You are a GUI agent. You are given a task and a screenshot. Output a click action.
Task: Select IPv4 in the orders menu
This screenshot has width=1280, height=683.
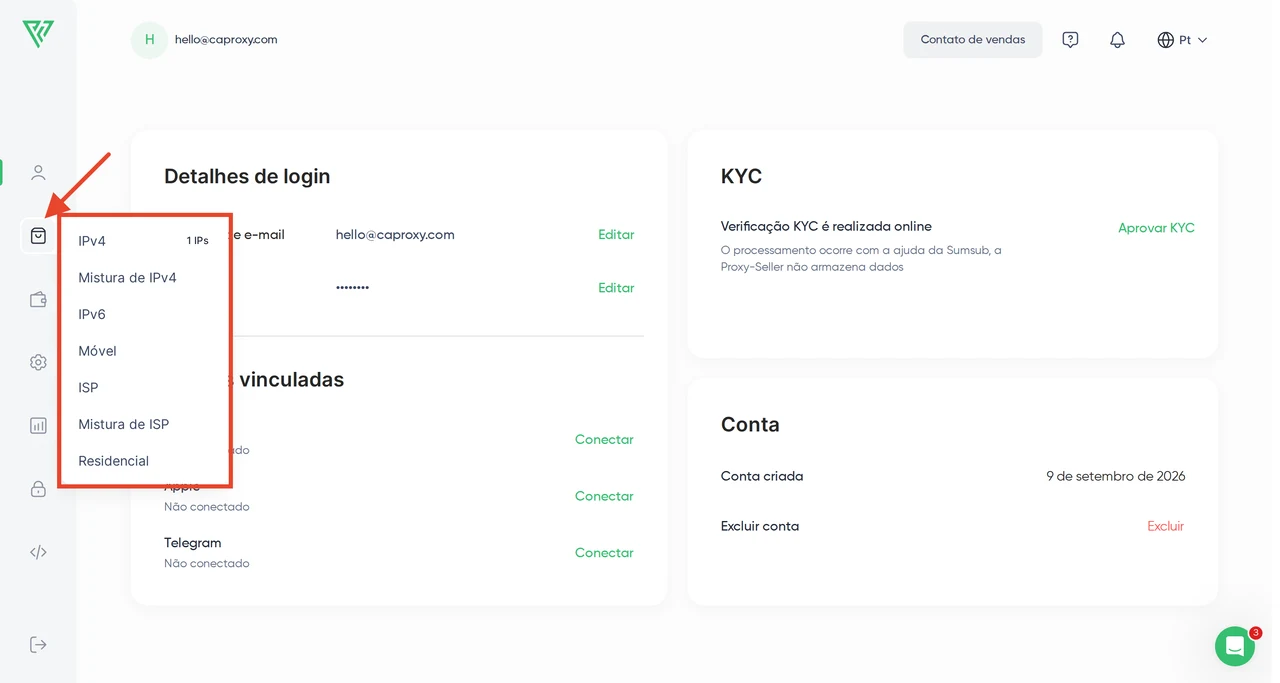(x=92, y=241)
